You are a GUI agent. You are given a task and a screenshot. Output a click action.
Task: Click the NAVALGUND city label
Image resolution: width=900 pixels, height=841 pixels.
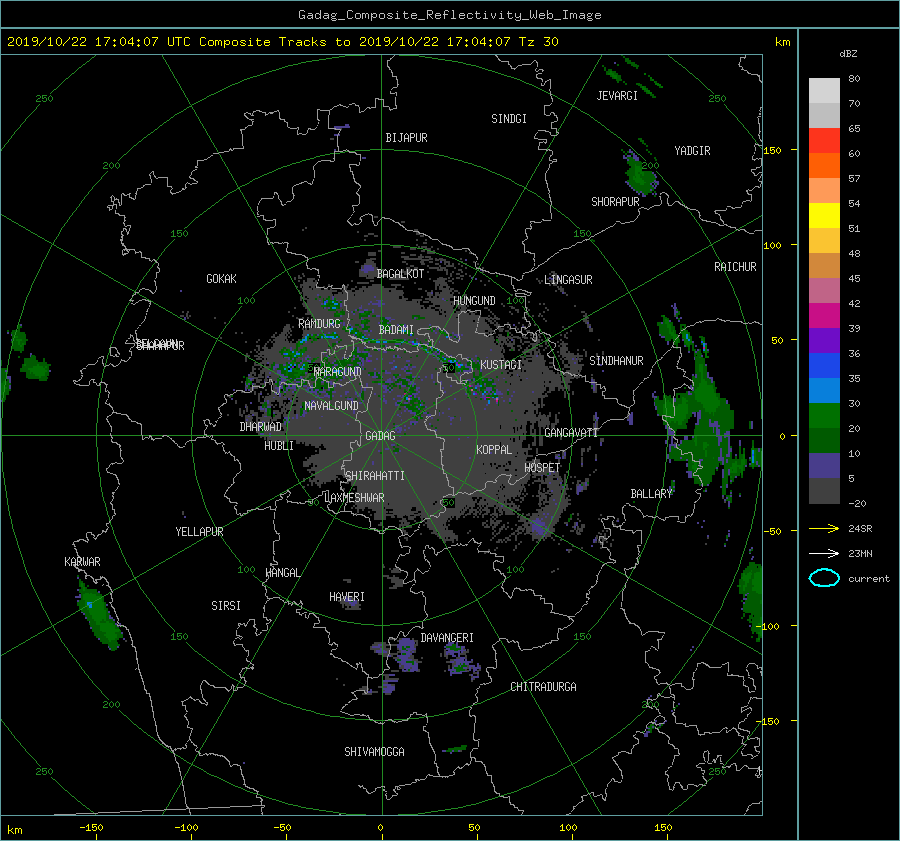331,405
